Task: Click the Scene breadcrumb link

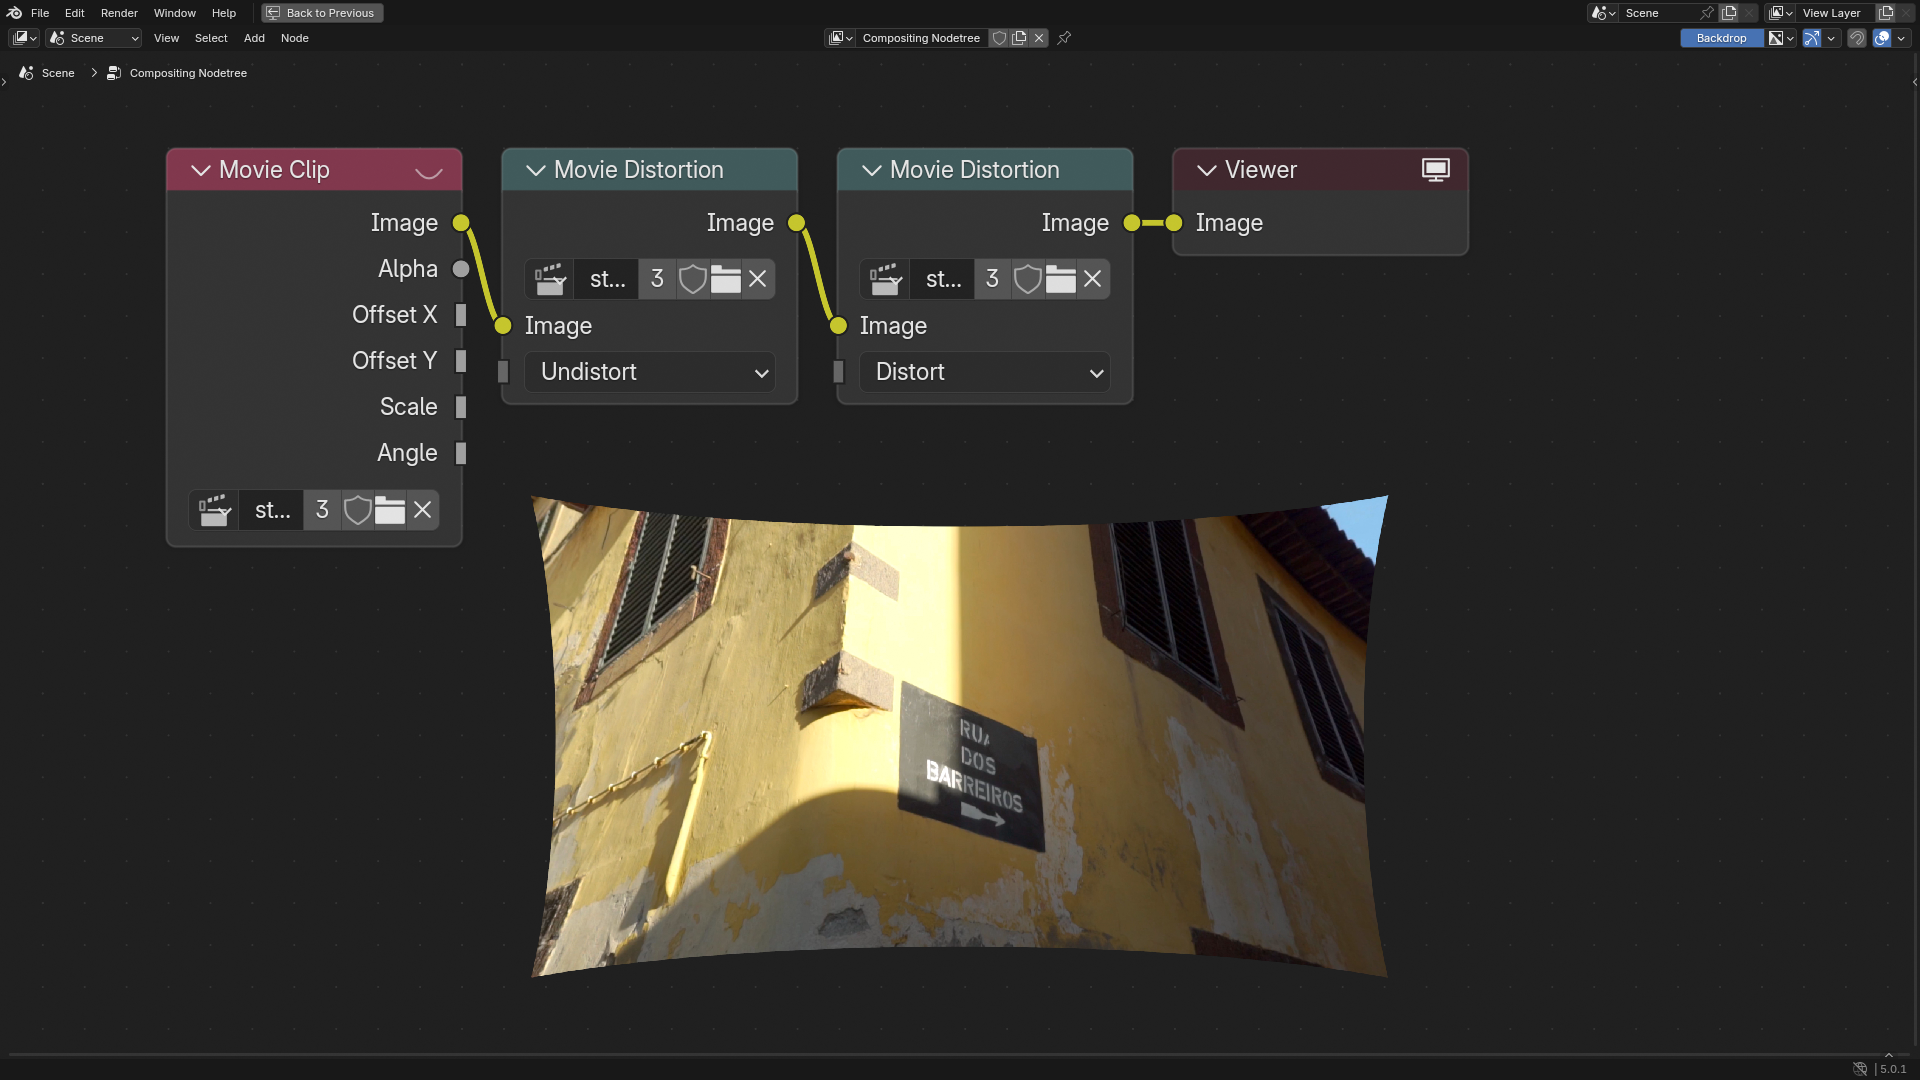Action: tap(57, 73)
